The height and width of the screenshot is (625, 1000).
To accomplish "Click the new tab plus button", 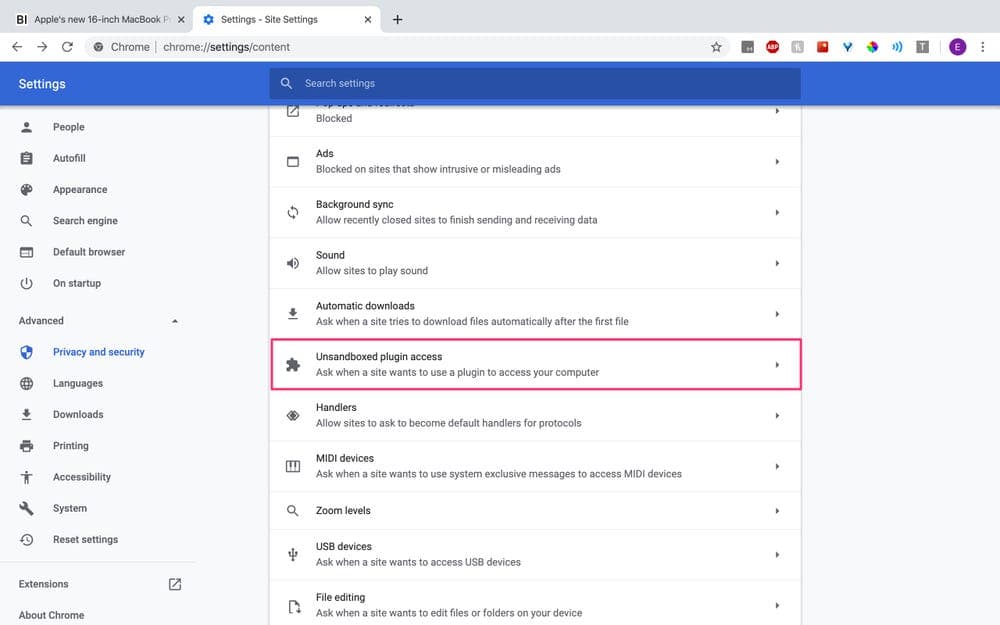I will (x=397, y=19).
